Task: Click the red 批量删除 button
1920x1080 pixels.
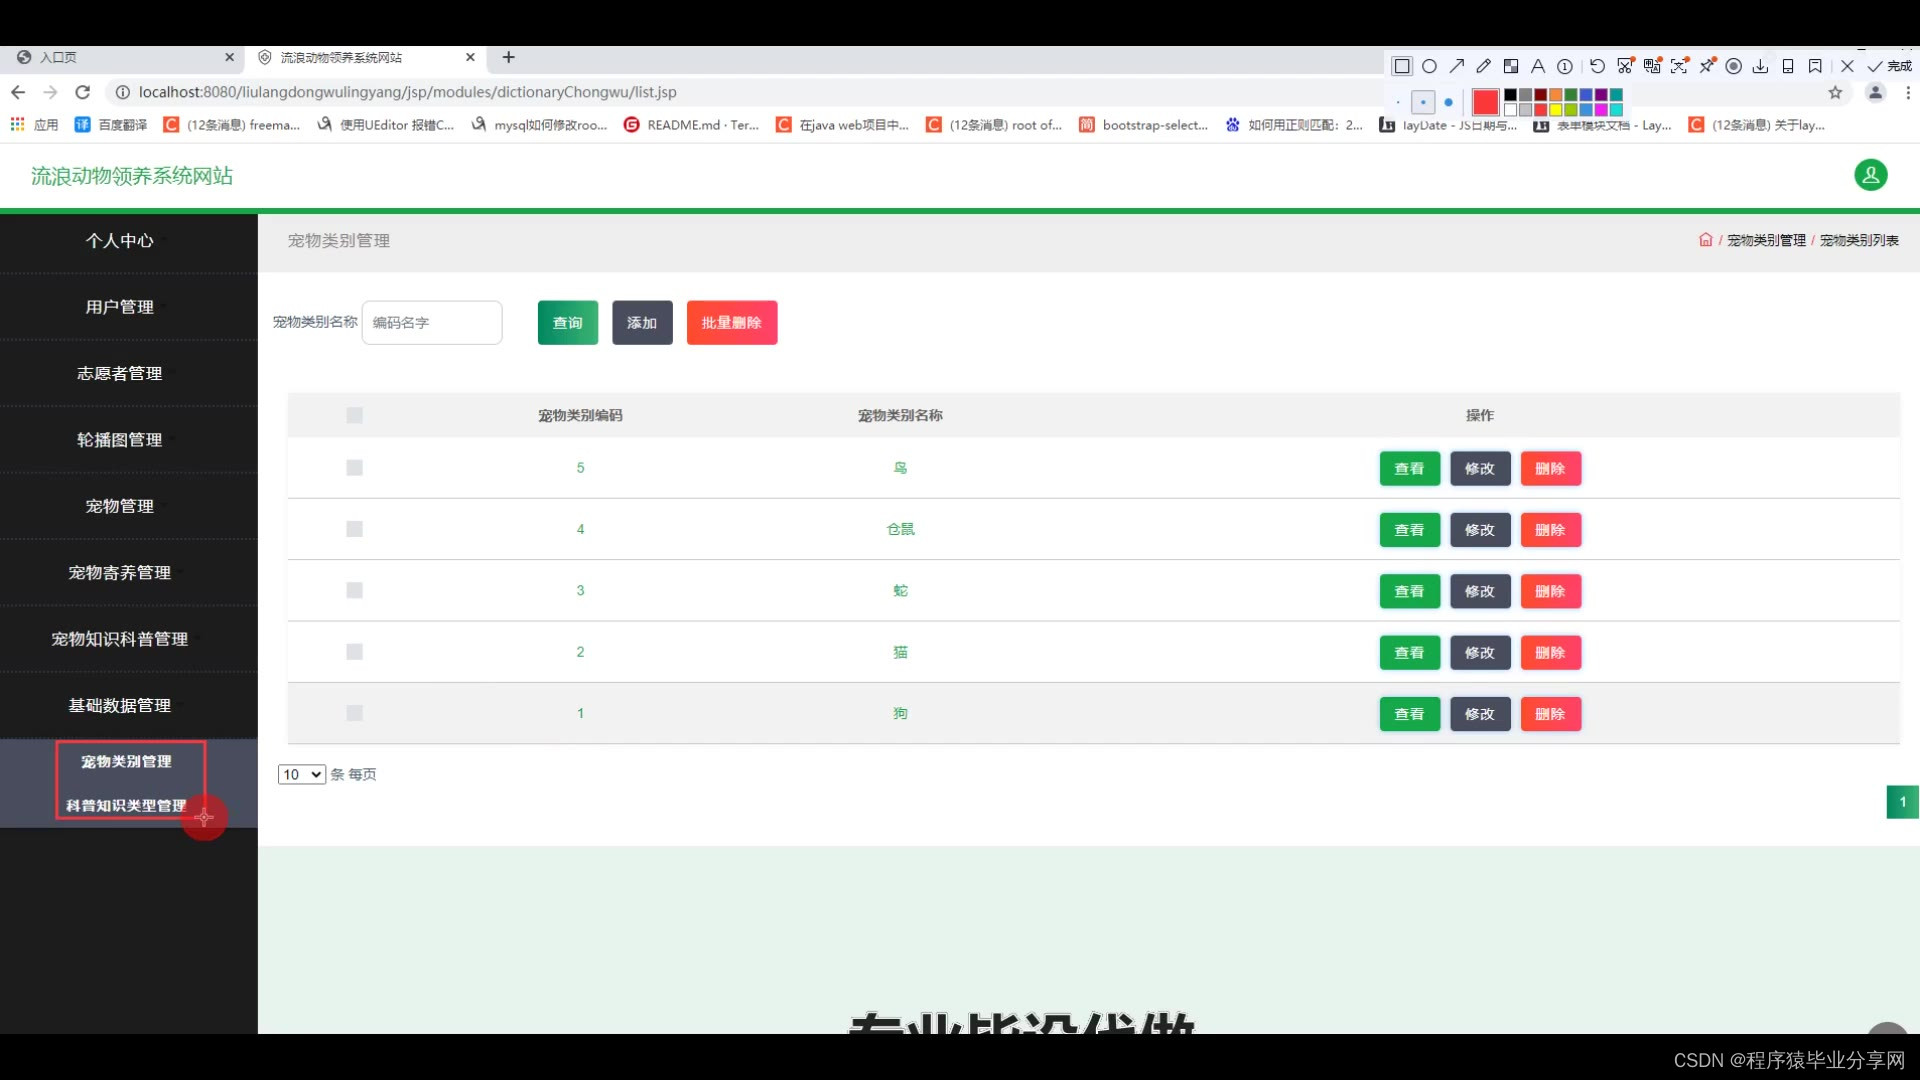Action: 731,323
